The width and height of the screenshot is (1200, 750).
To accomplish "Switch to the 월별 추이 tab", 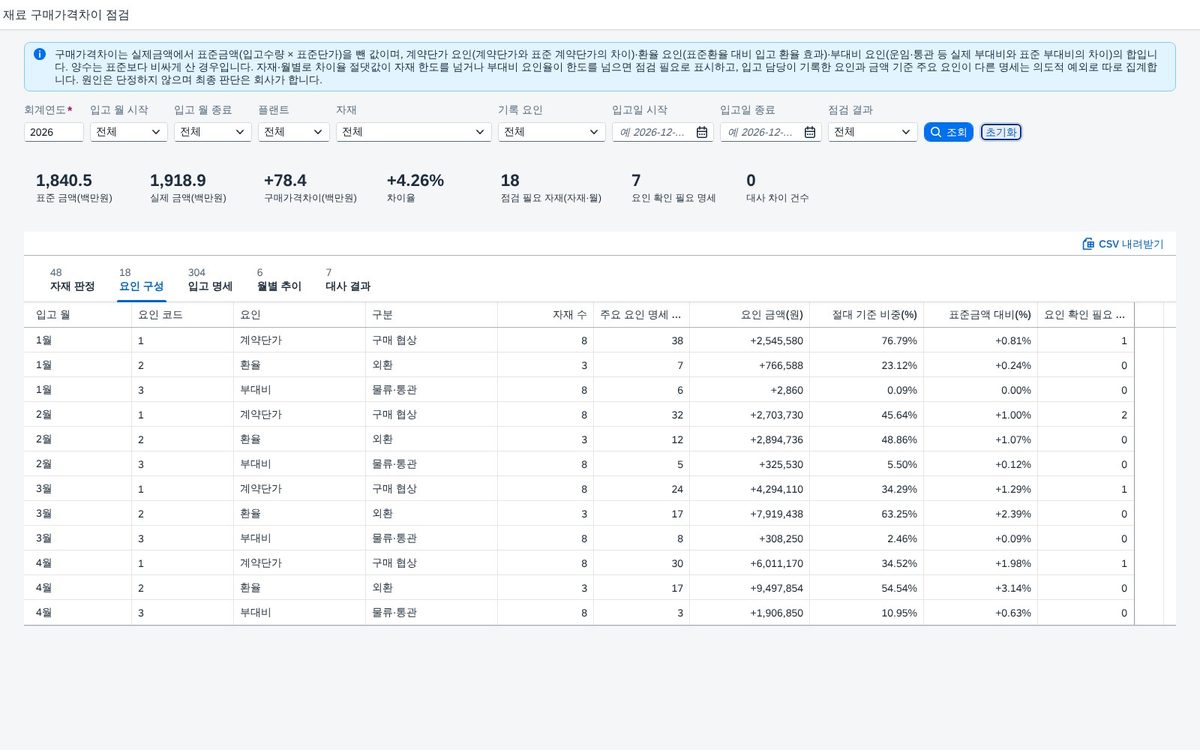I will (x=279, y=280).
